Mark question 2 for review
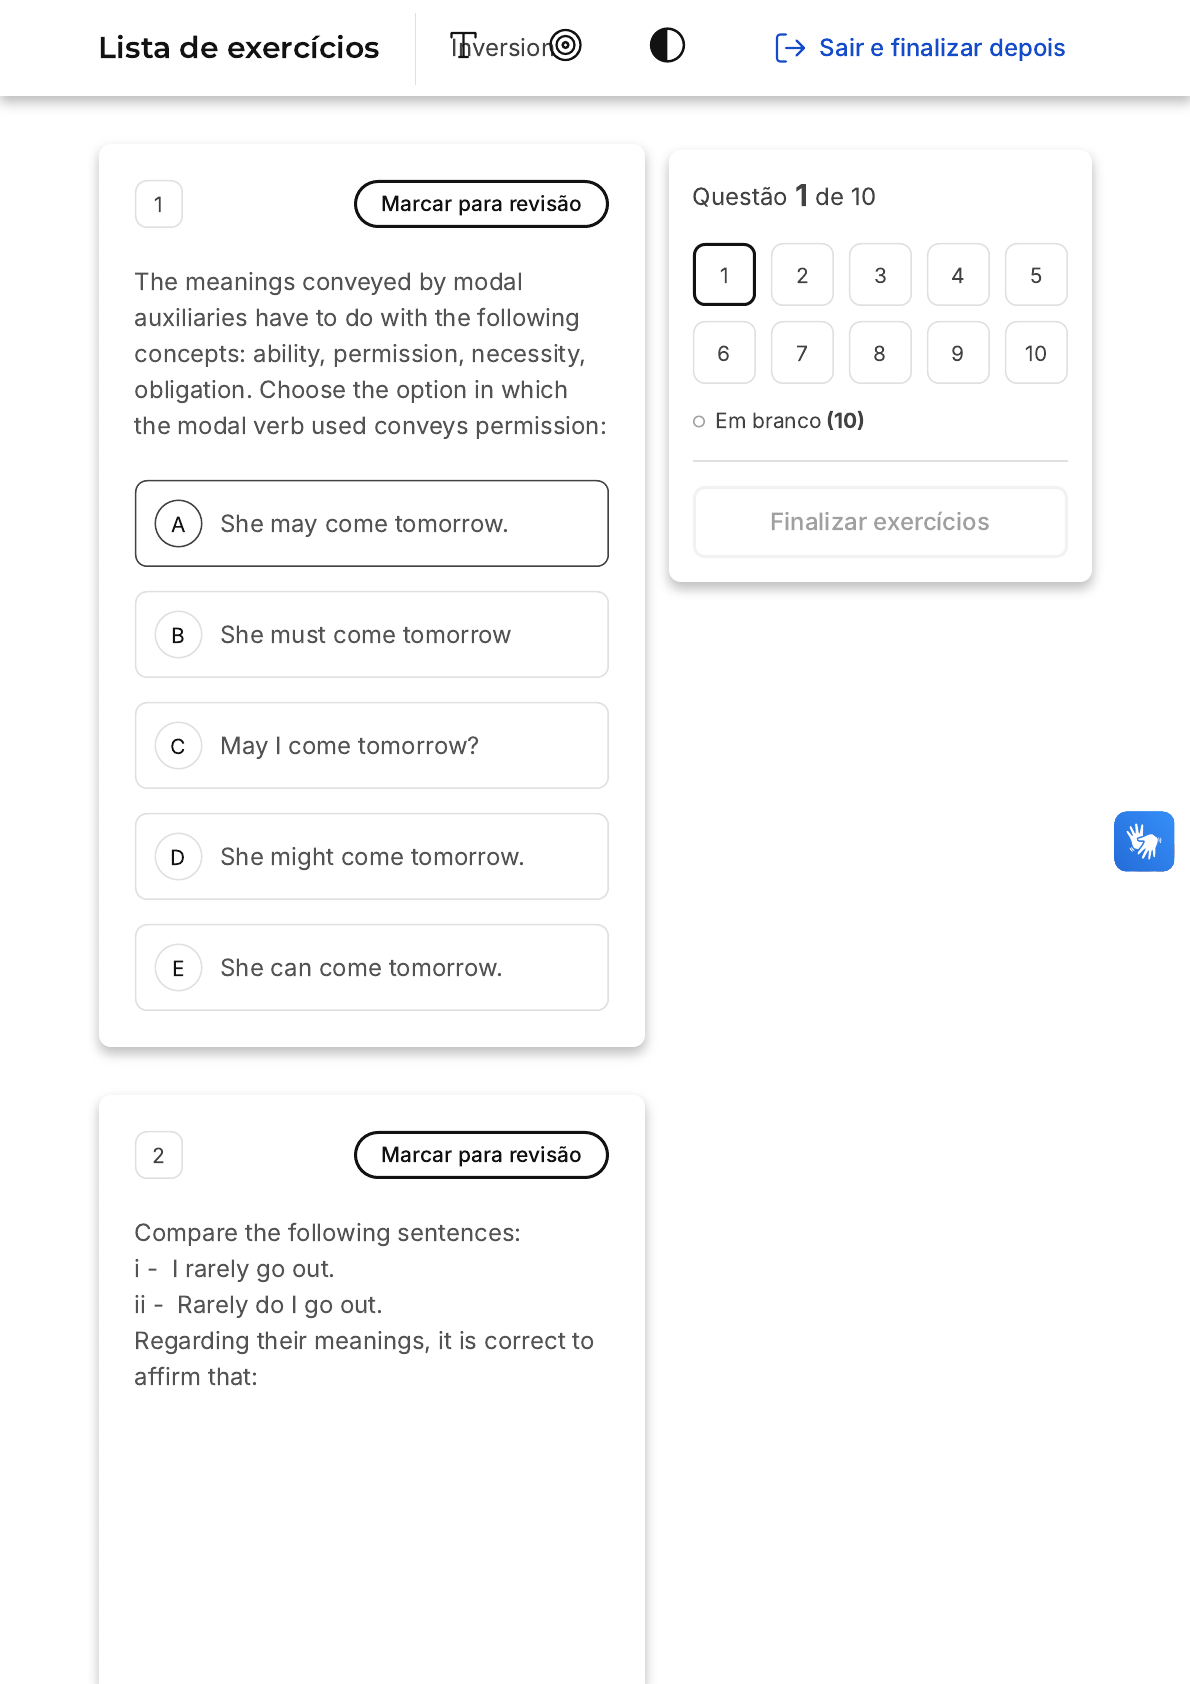 coord(481,1155)
